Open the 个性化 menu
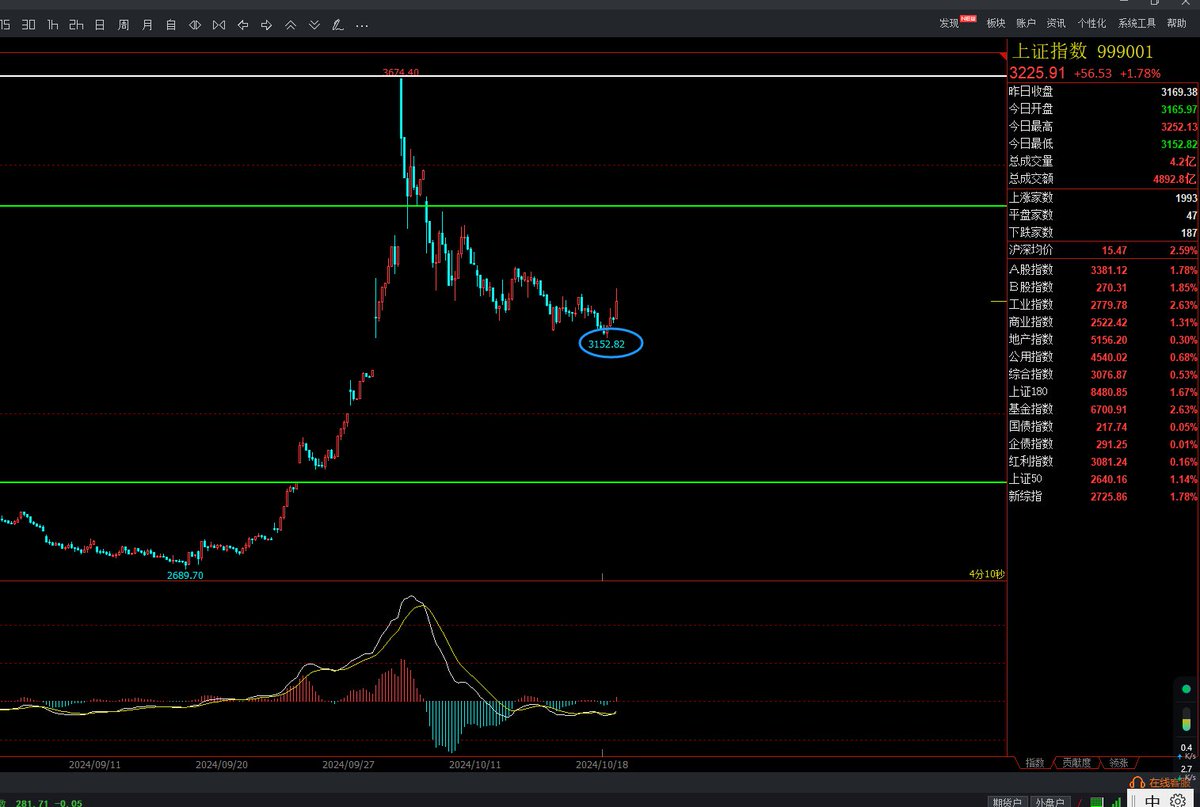The image size is (1200, 807). tap(1092, 23)
